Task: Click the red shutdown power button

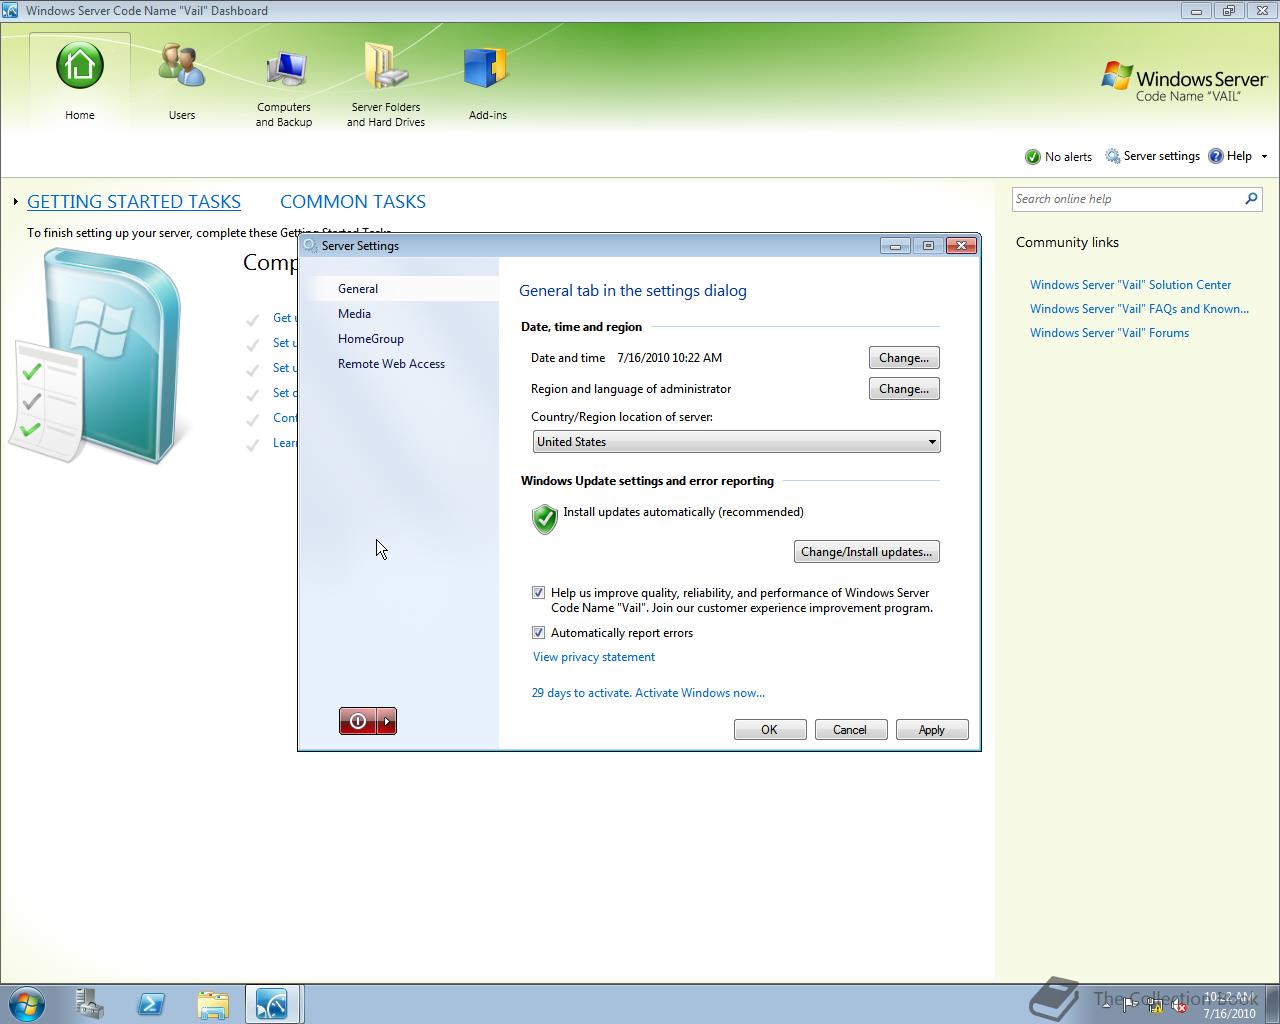Action: (x=358, y=721)
